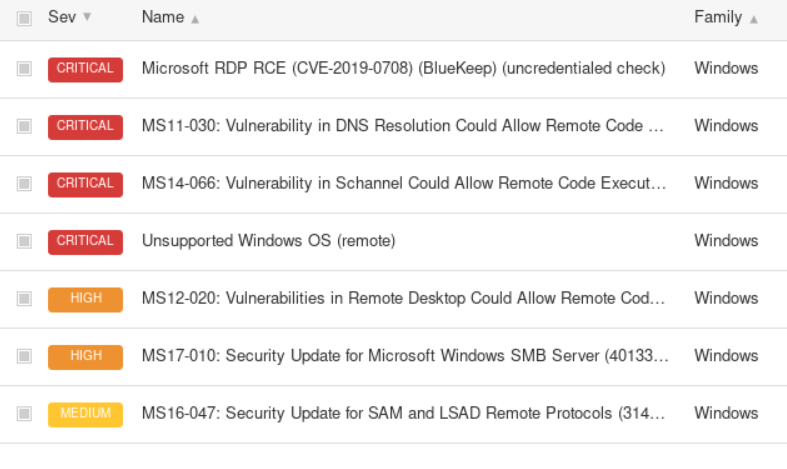Check the BlueKeep RDP RCE row checkbox

click(25, 69)
